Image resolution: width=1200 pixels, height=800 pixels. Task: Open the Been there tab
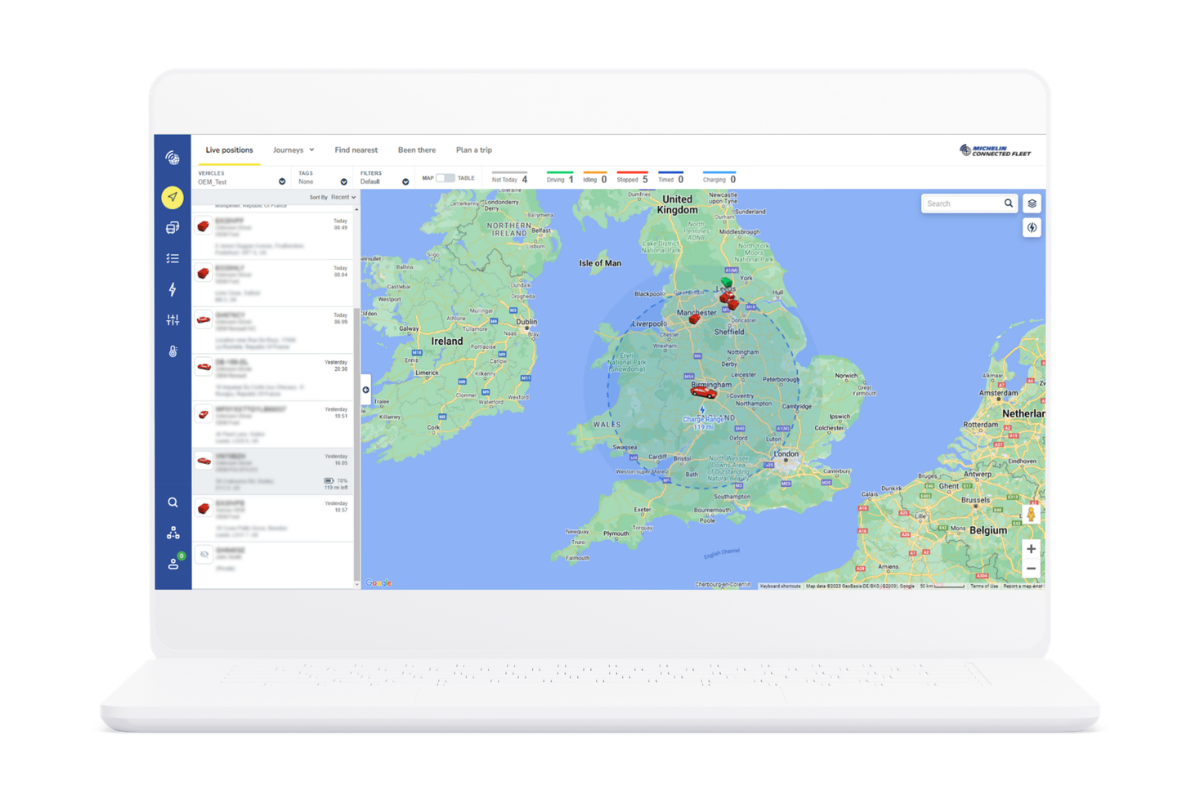pyautogui.click(x=417, y=150)
